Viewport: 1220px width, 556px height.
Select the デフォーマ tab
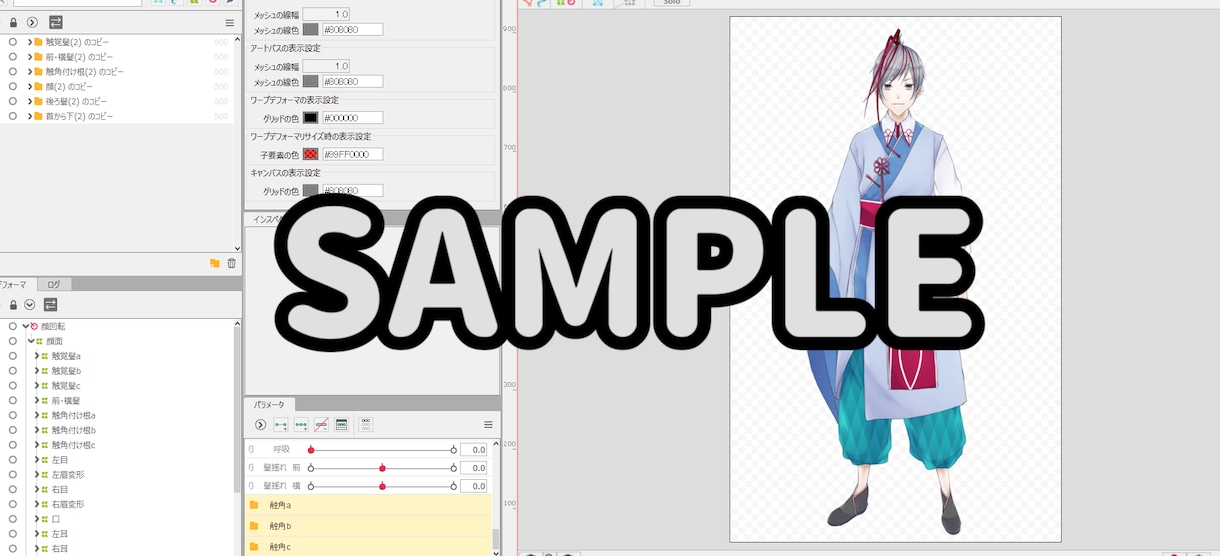pyautogui.click(x=18, y=285)
